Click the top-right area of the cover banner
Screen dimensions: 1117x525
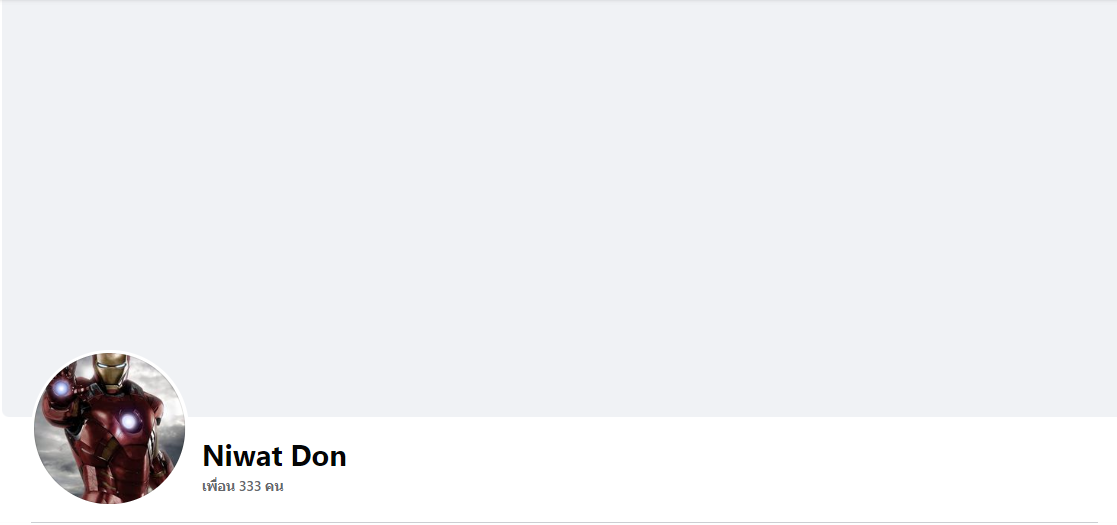pos(1054,43)
